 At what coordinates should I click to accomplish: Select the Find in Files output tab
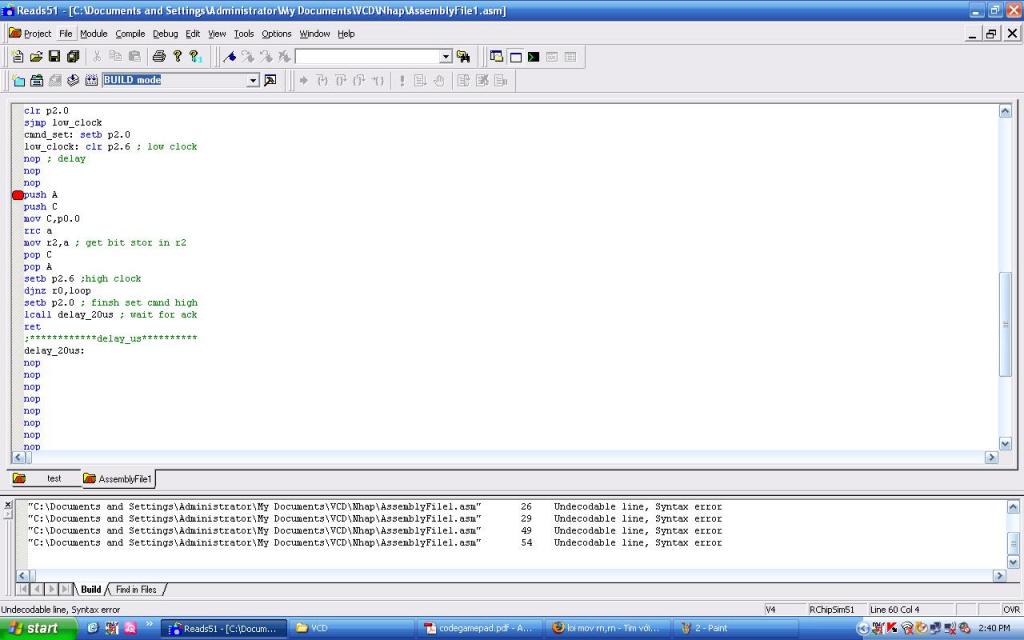point(136,589)
